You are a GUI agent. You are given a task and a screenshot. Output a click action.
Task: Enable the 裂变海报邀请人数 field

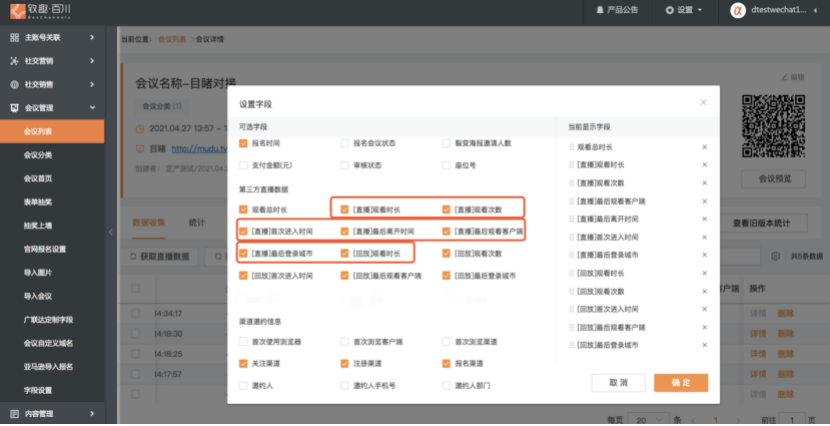[446, 143]
